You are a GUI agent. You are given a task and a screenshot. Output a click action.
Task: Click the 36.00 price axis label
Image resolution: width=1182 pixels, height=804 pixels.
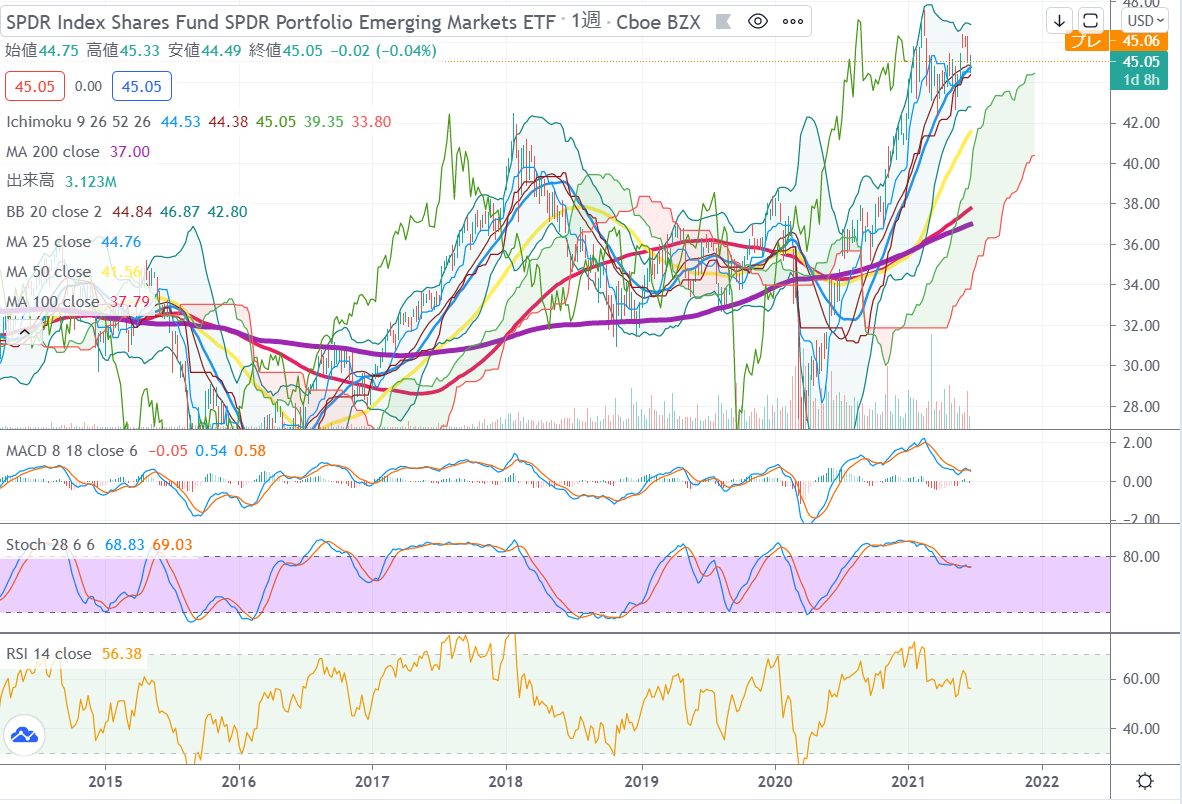[1141, 244]
